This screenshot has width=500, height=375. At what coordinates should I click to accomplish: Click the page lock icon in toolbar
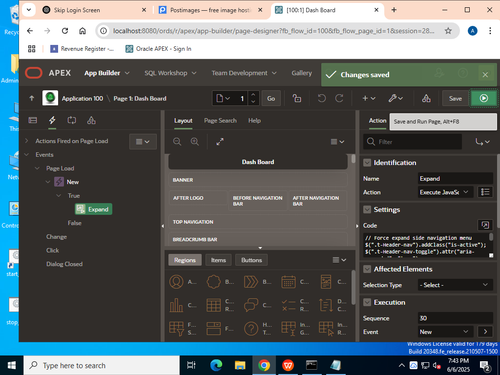pyautogui.click(x=297, y=98)
